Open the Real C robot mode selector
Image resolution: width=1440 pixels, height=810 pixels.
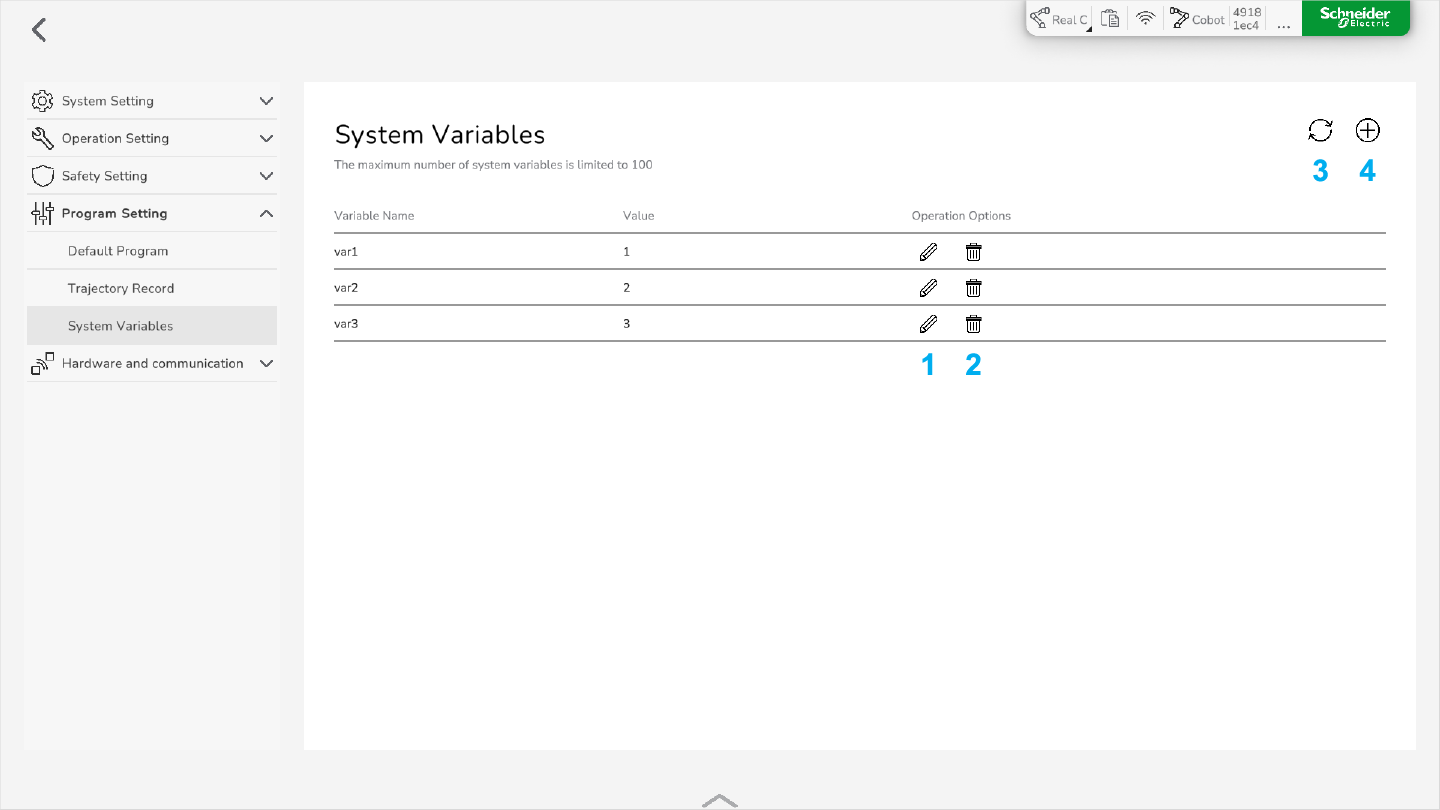[x=1060, y=19]
